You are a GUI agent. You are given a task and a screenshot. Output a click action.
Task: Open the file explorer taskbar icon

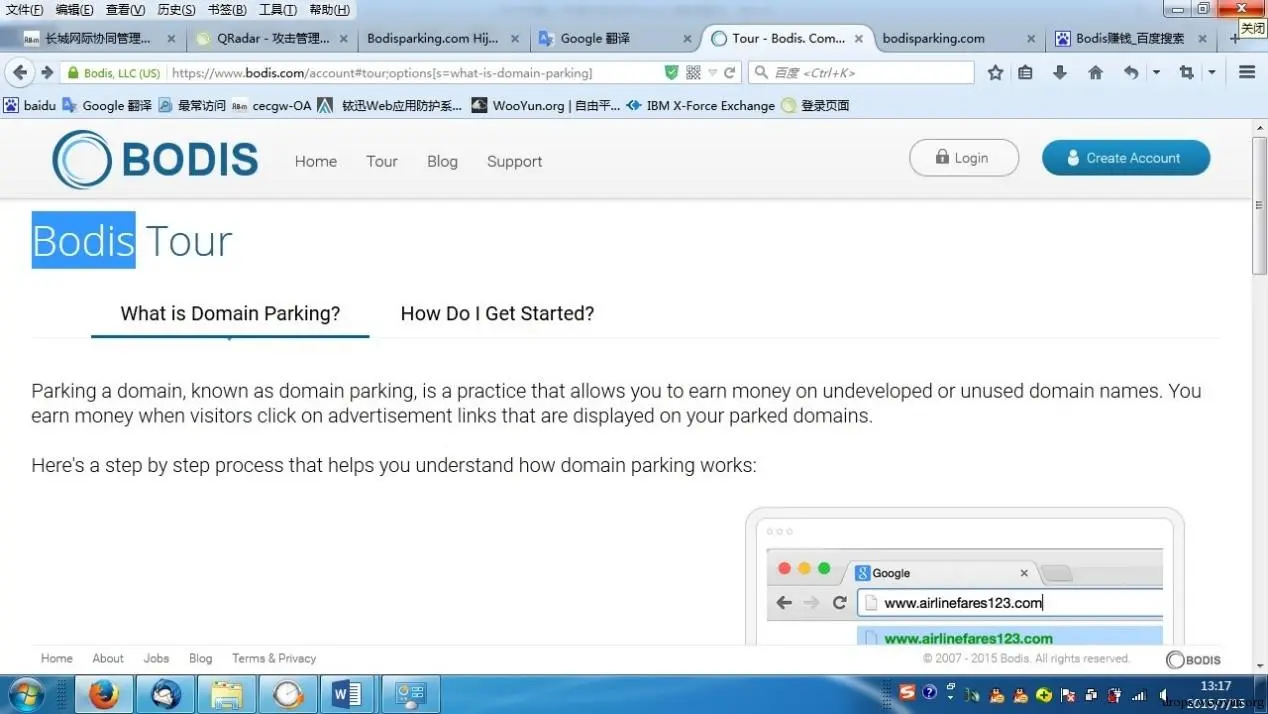coord(226,694)
